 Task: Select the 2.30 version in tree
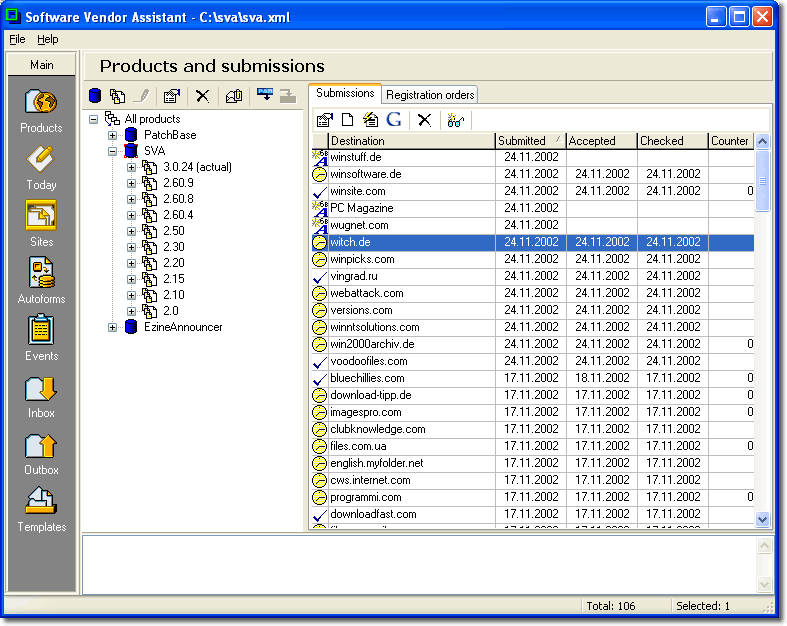point(174,247)
